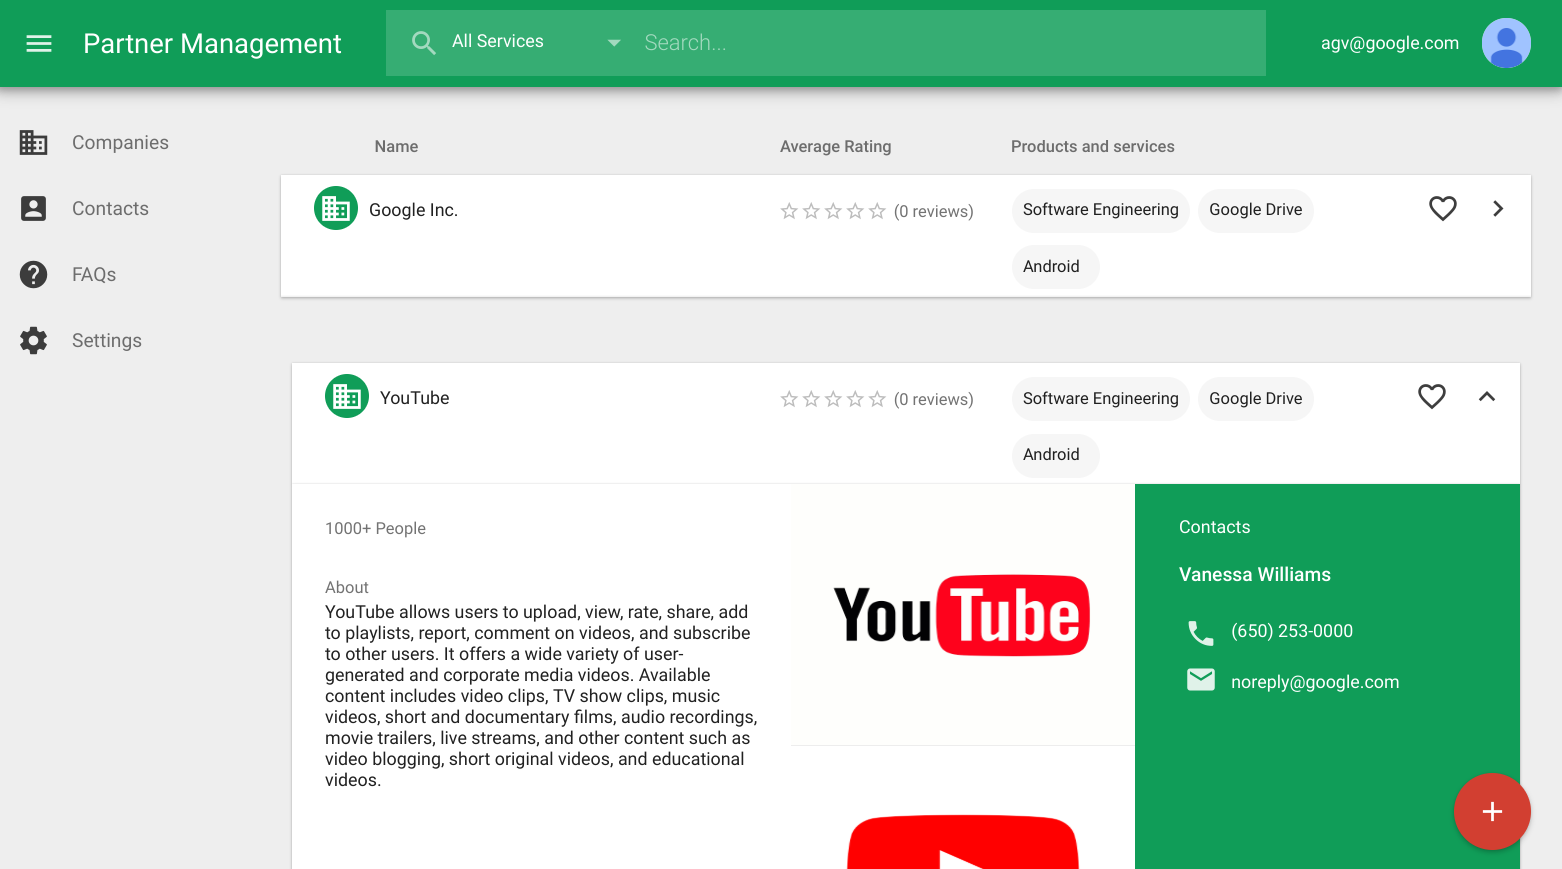Click YouTube Android chip
1562x869 pixels.
tap(1055, 455)
